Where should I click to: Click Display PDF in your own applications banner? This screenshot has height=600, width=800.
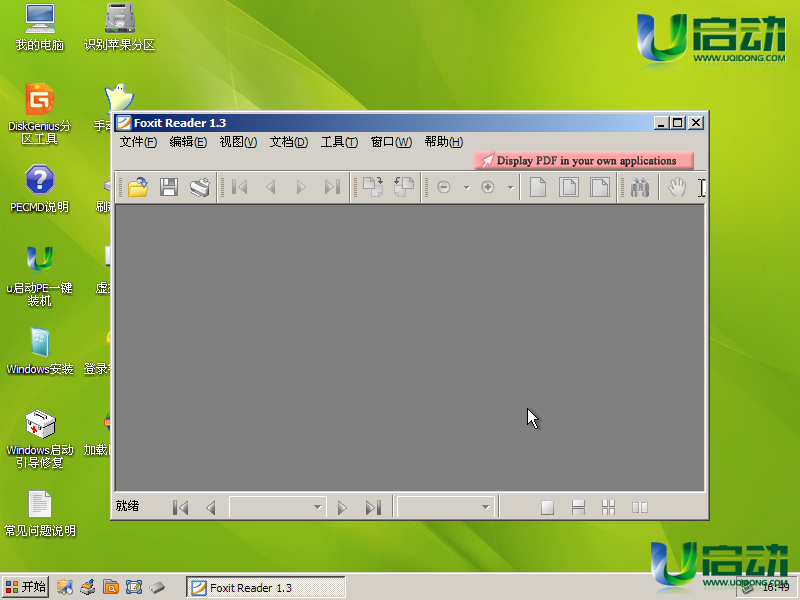point(584,161)
